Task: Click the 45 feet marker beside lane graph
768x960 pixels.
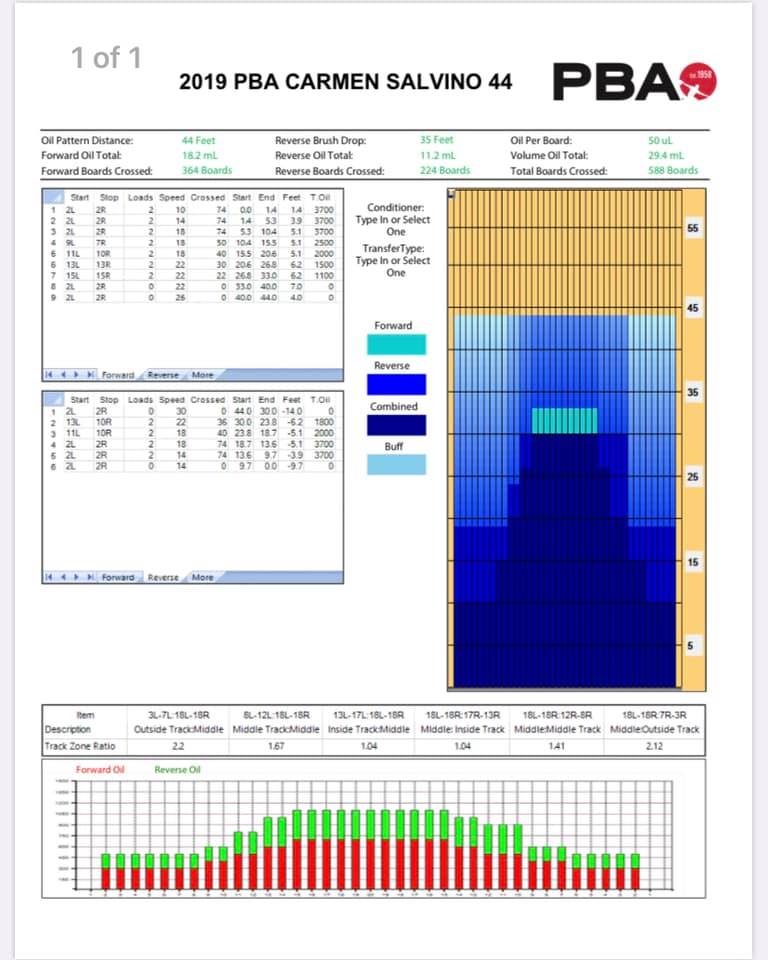Action: coord(693,308)
